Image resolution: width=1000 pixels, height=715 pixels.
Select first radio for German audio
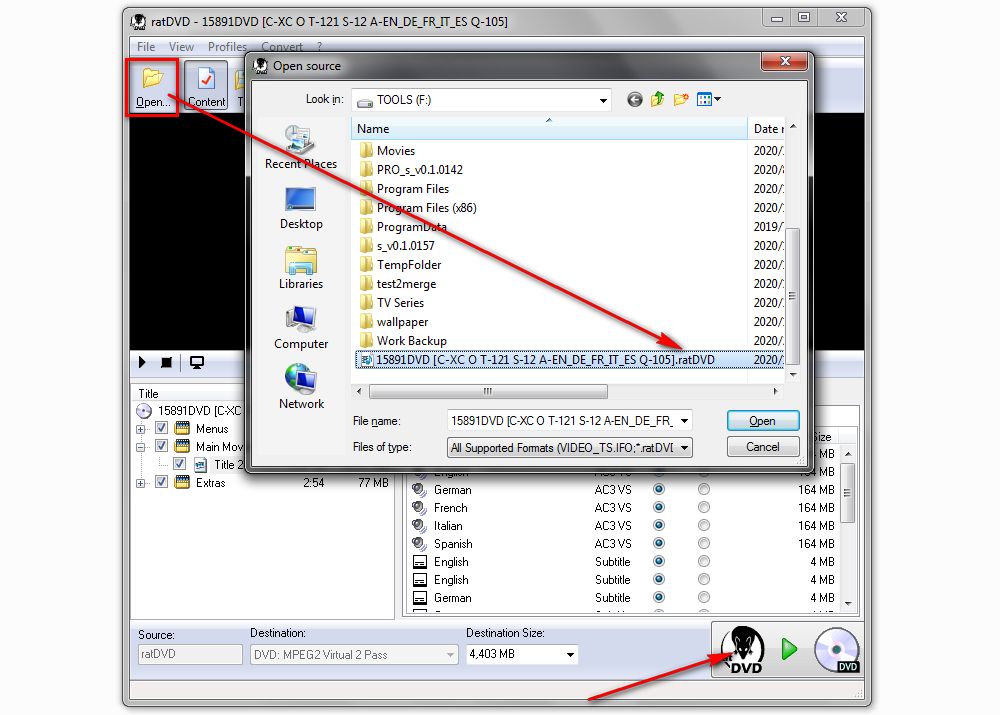pos(659,489)
